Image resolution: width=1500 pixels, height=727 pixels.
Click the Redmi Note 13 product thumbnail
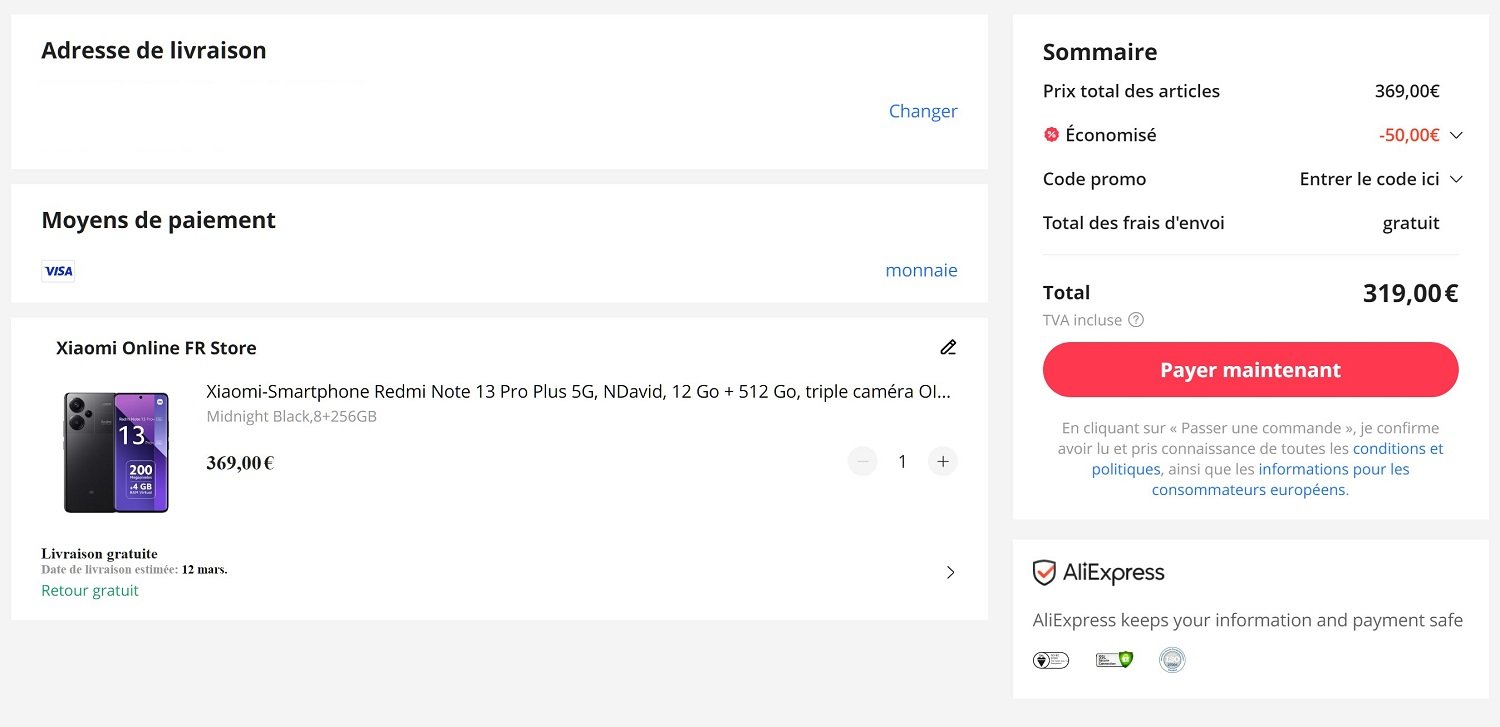tap(116, 452)
